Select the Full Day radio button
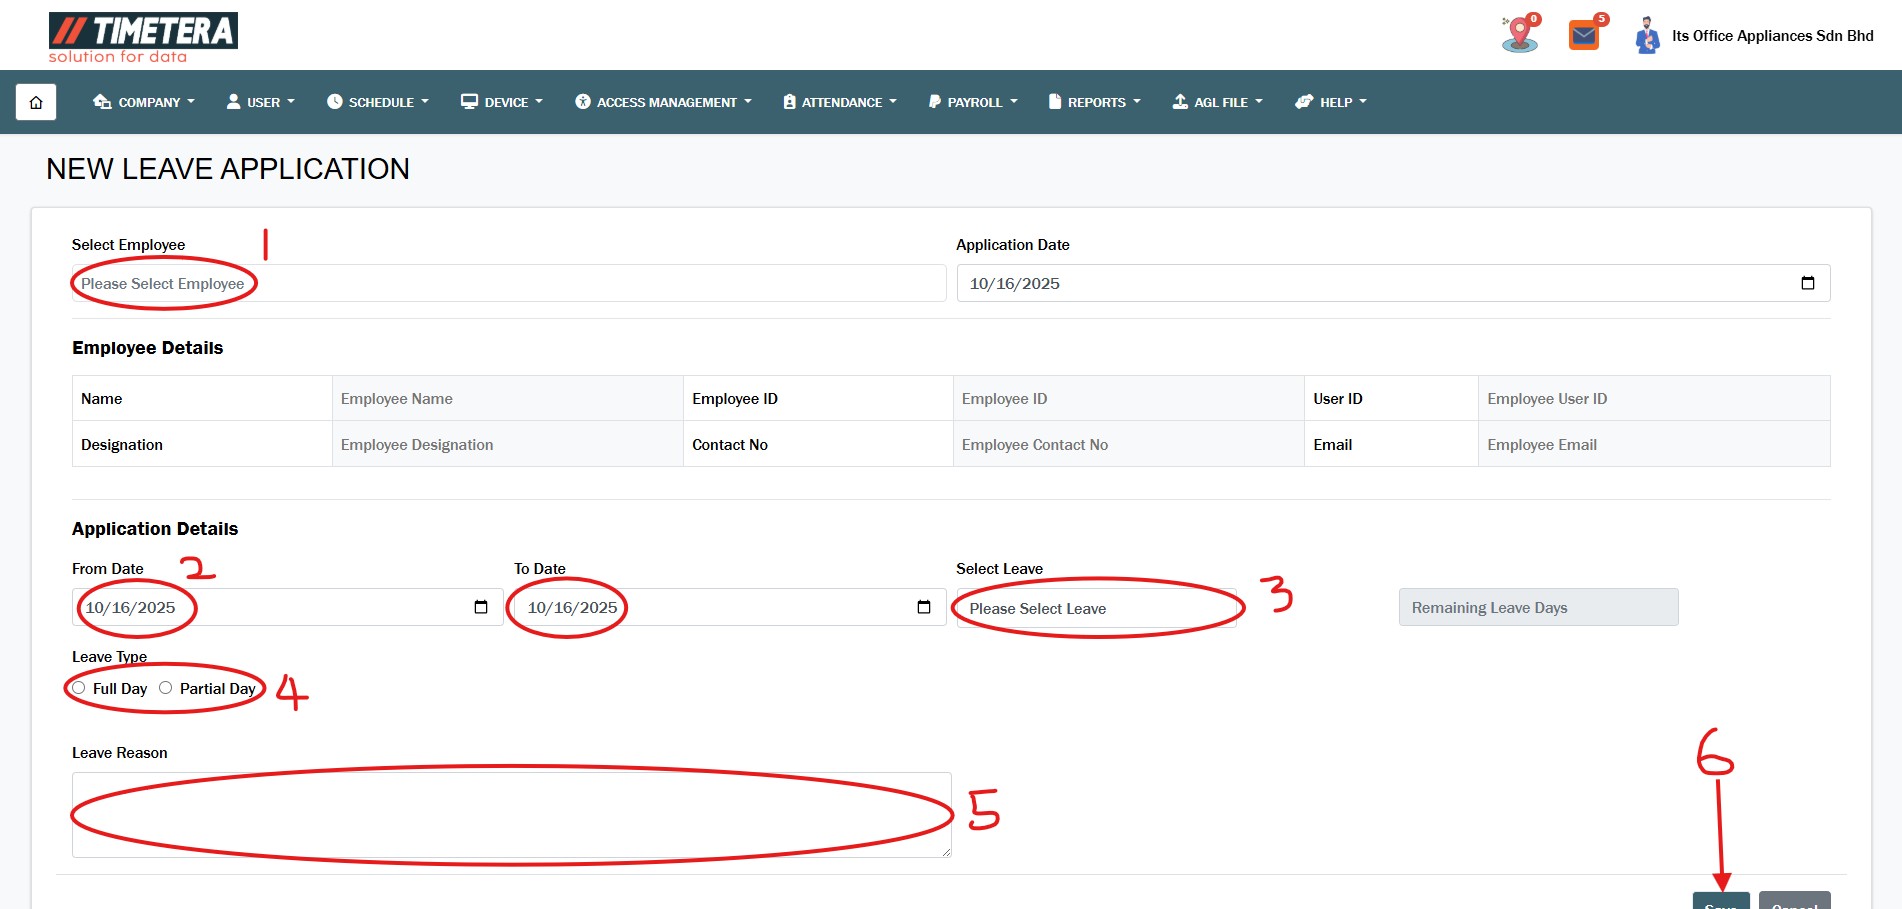The height and width of the screenshot is (909, 1902). pyautogui.click(x=79, y=688)
